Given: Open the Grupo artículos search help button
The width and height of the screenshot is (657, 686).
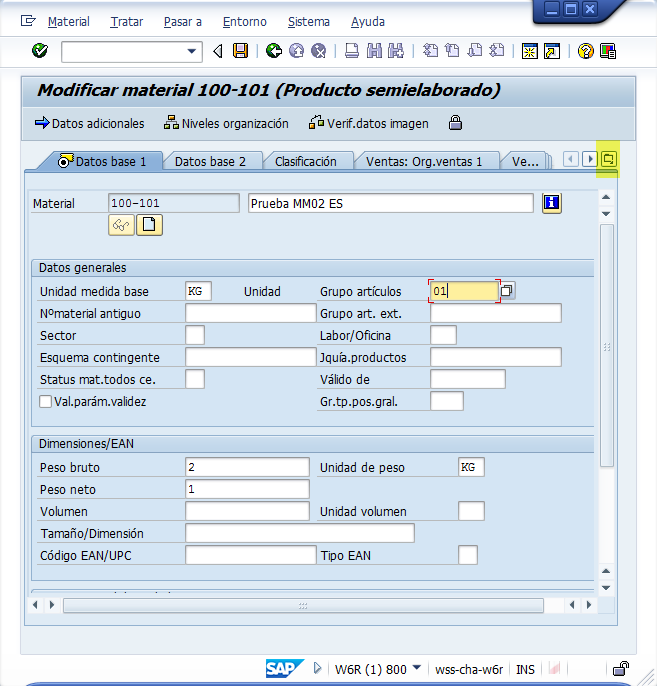Looking at the screenshot, I should coord(507,291).
